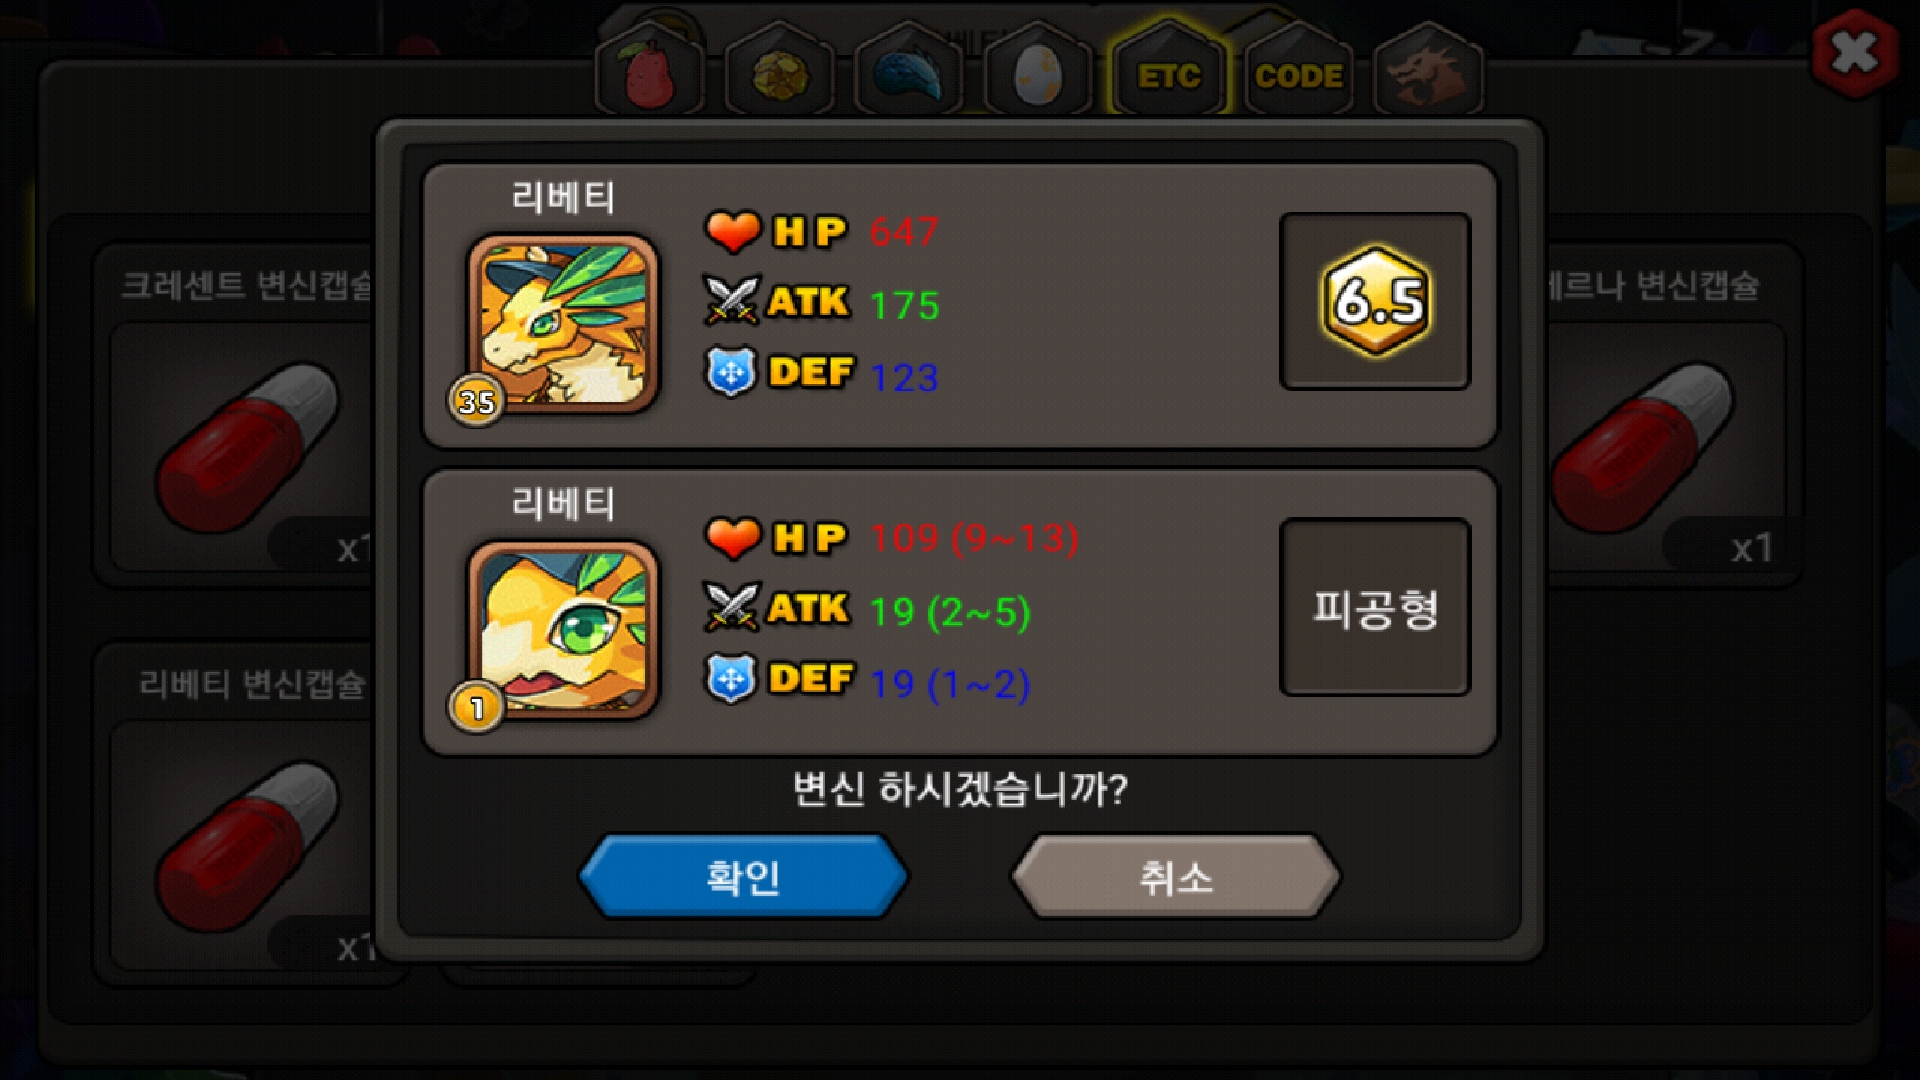Click the DEF shield icon in lower panel
Viewport: 1920px width, 1080px height.
[731, 679]
